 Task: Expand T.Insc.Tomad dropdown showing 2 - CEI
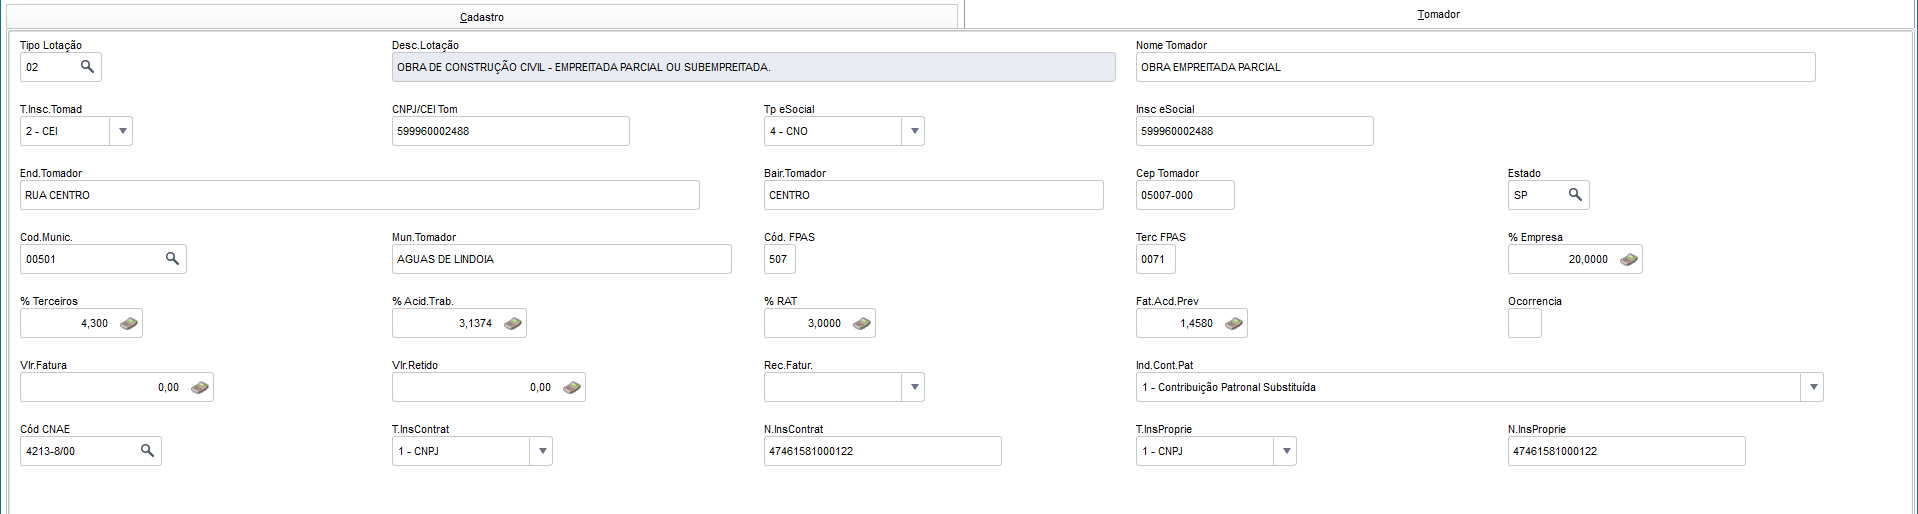coord(121,131)
